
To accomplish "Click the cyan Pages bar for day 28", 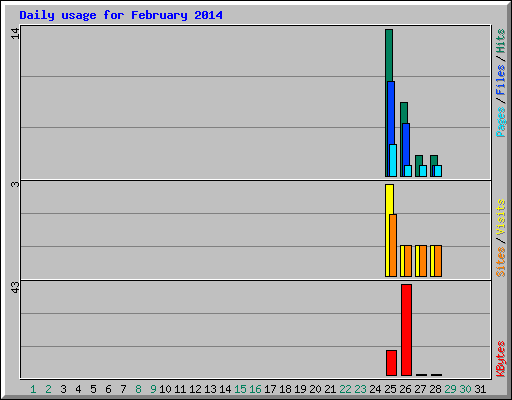I will (438, 171).
